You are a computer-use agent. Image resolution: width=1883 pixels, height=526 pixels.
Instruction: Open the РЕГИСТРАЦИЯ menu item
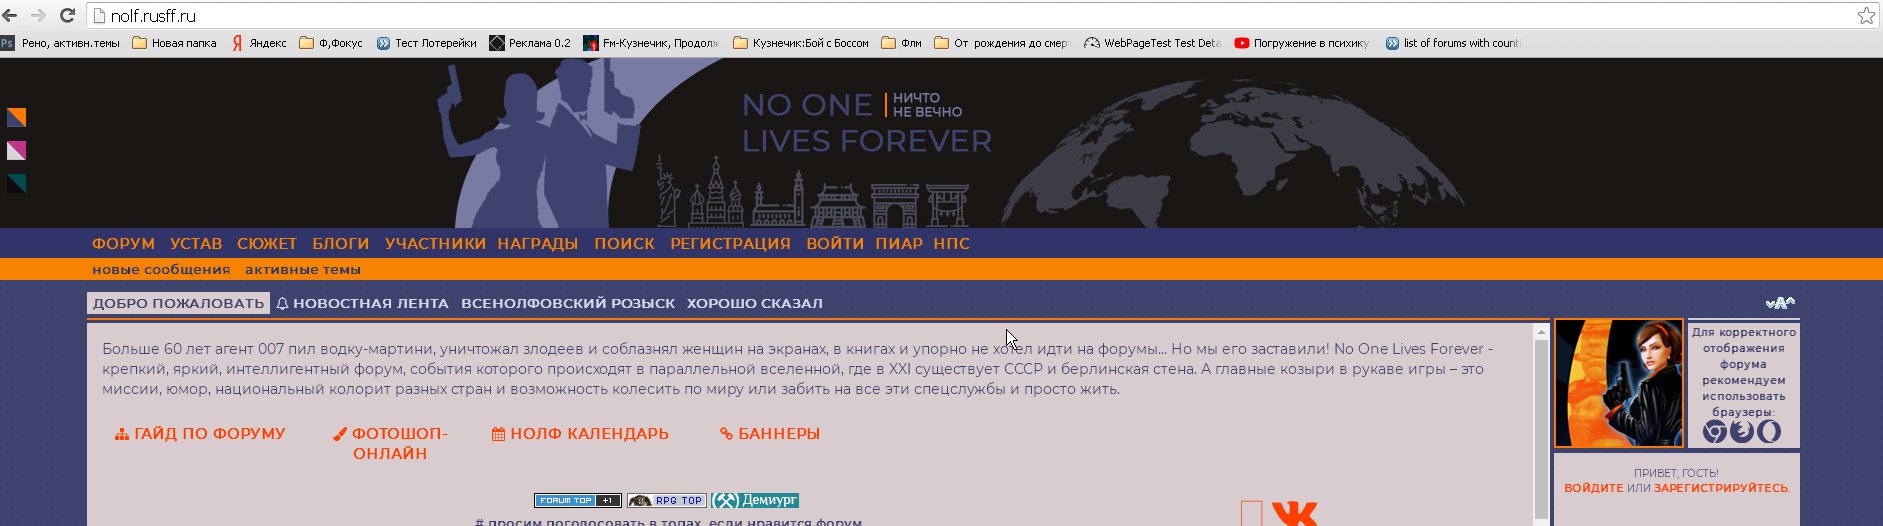(730, 243)
